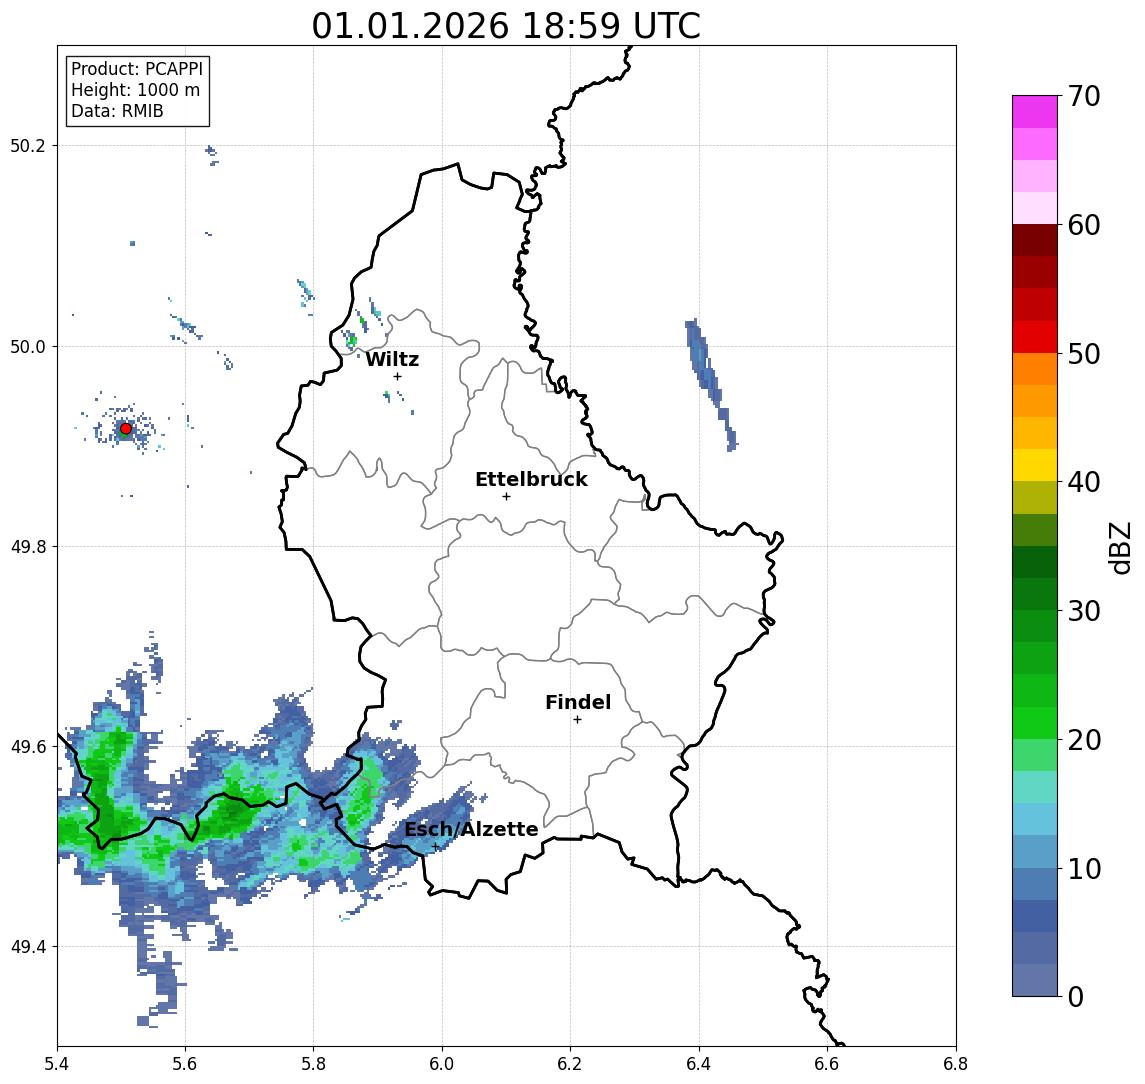This screenshot has width=1145, height=1084.
Task: Click the red radar location marker
Action: point(126,429)
